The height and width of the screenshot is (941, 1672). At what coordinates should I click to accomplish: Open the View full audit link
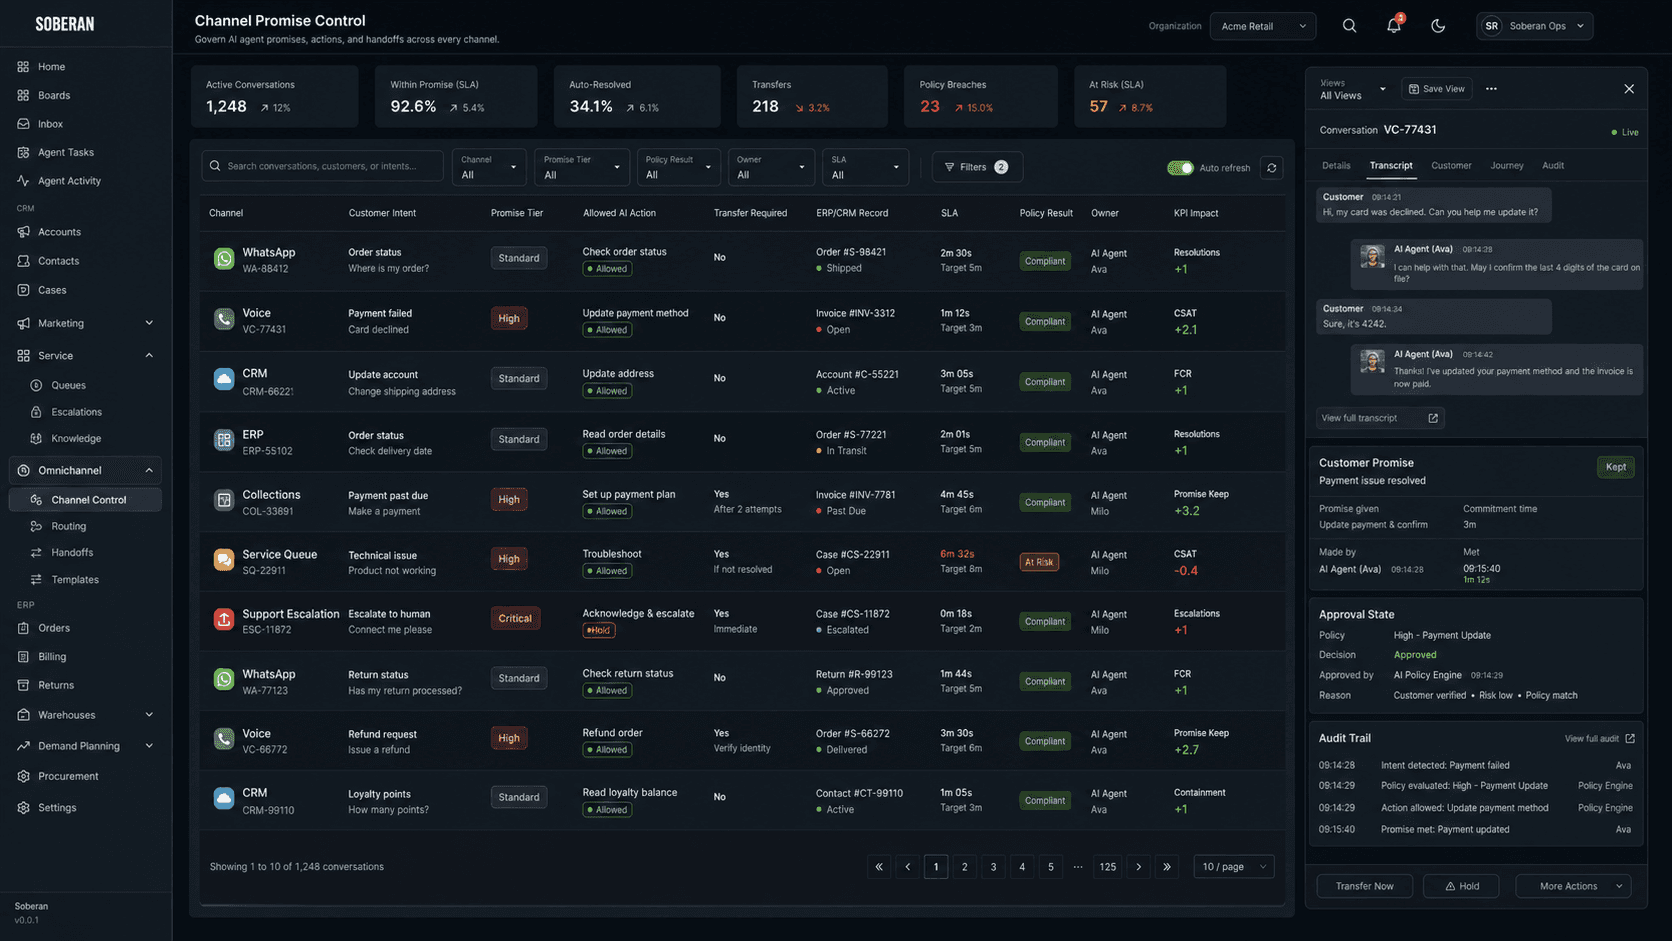pos(1599,739)
